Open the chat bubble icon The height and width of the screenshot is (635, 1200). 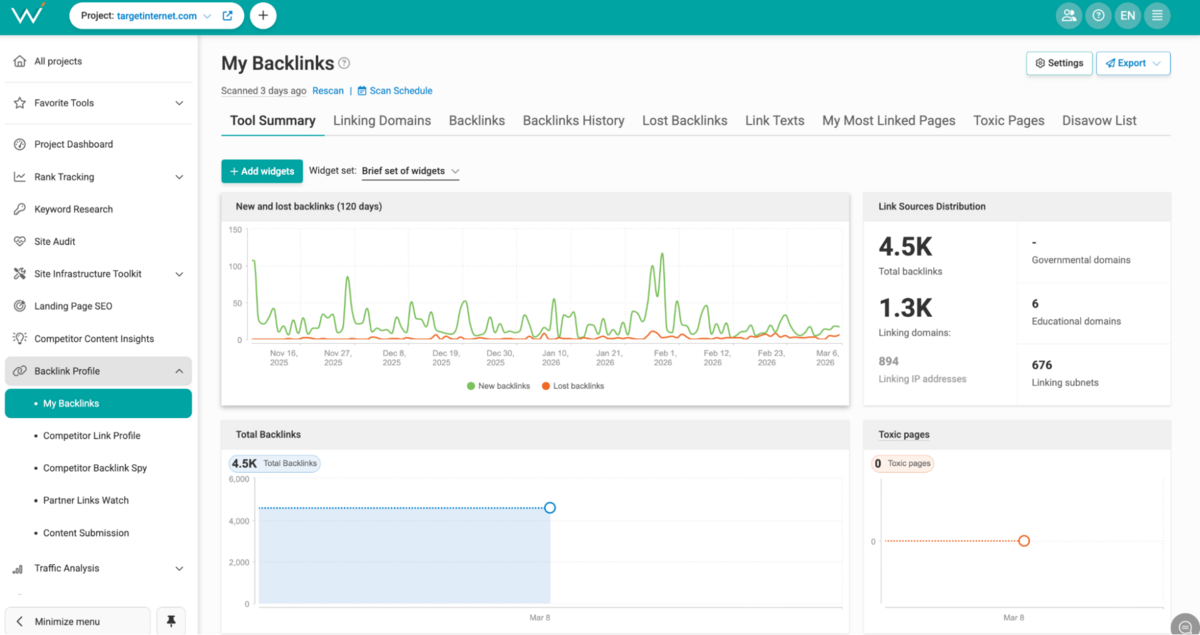pyautogui.click(x=1185, y=627)
